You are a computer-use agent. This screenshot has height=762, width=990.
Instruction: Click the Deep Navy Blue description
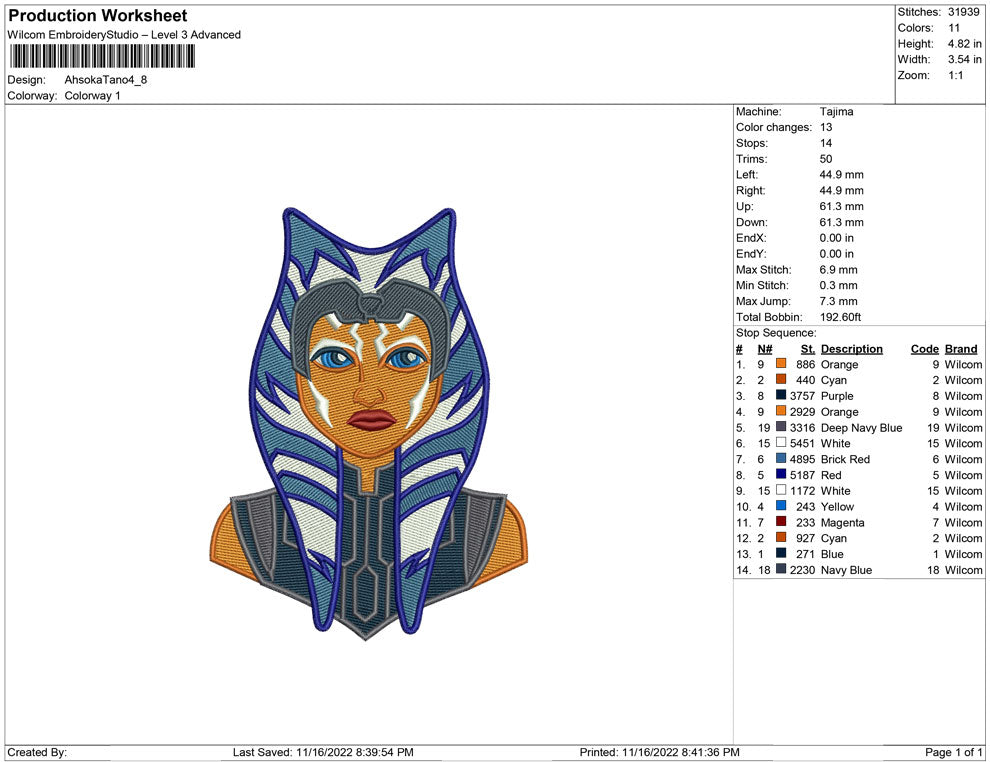tap(861, 427)
